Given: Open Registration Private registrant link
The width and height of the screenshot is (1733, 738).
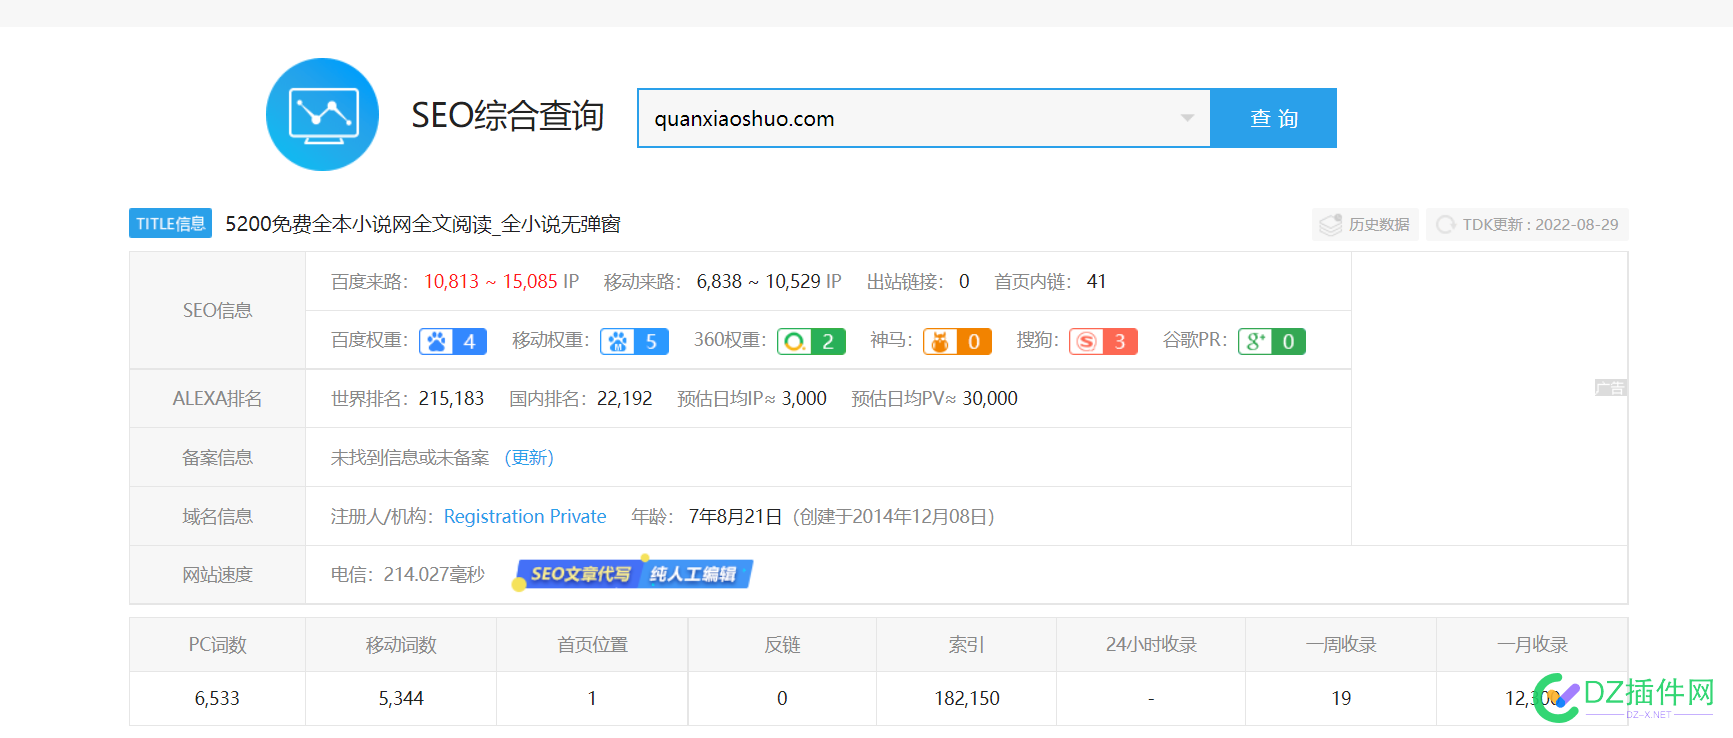Looking at the screenshot, I should pyautogui.click(x=525, y=516).
